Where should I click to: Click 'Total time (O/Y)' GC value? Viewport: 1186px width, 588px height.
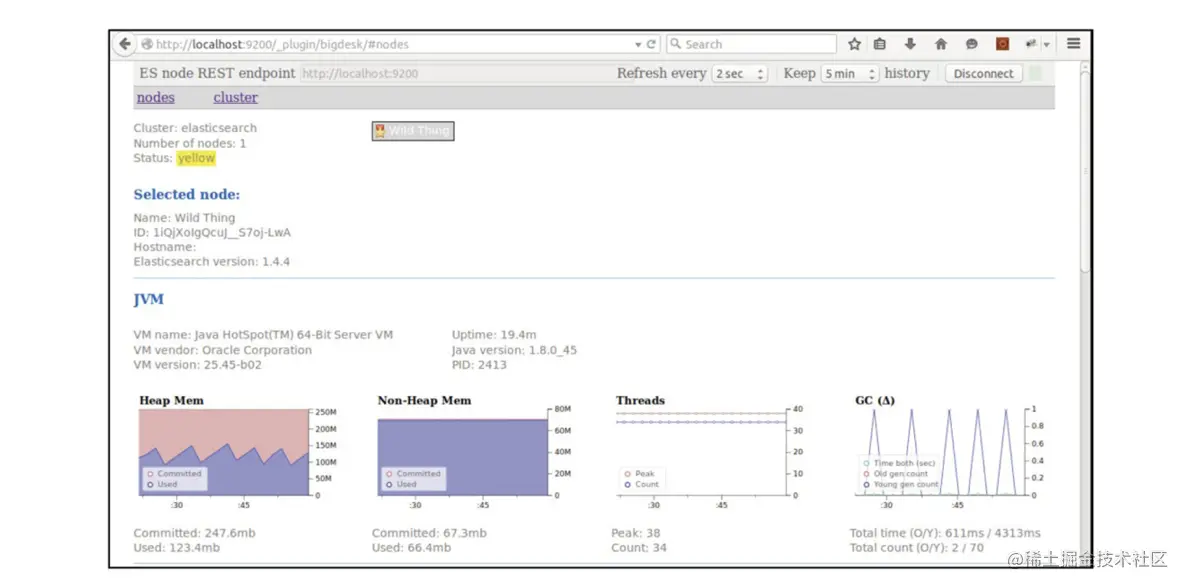[945, 534]
